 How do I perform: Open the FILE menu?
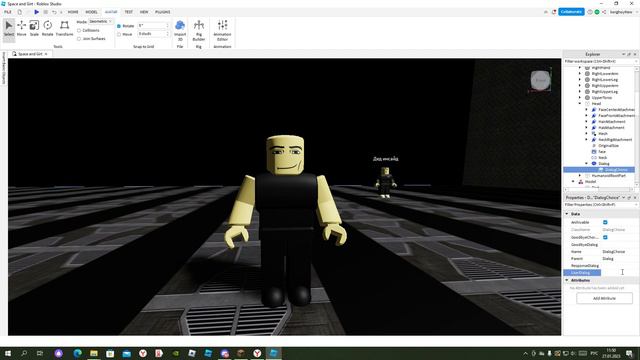pyautogui.click(x=8, y=12)
